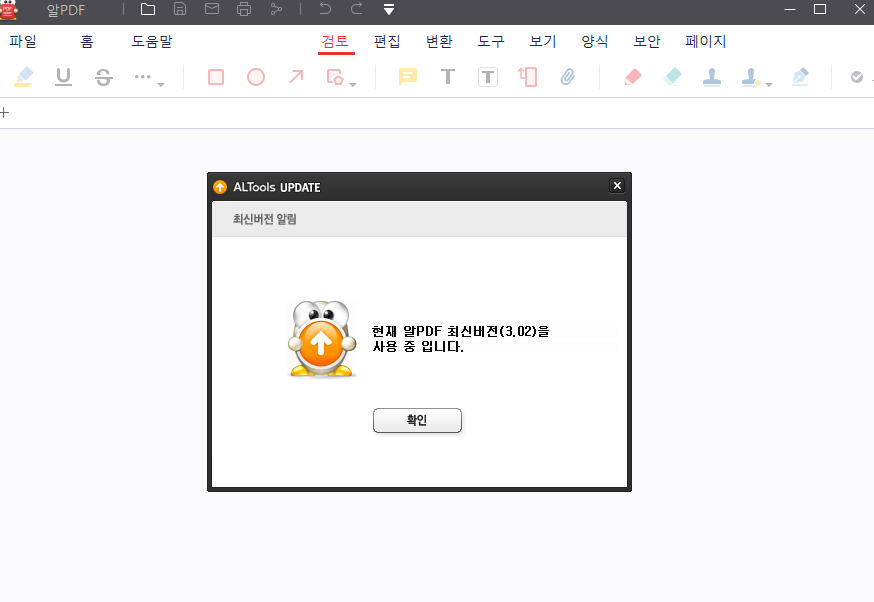Close the ALTools UPDATE dialog
Screen dimensions: 874x602
click(x=617, y=186)
